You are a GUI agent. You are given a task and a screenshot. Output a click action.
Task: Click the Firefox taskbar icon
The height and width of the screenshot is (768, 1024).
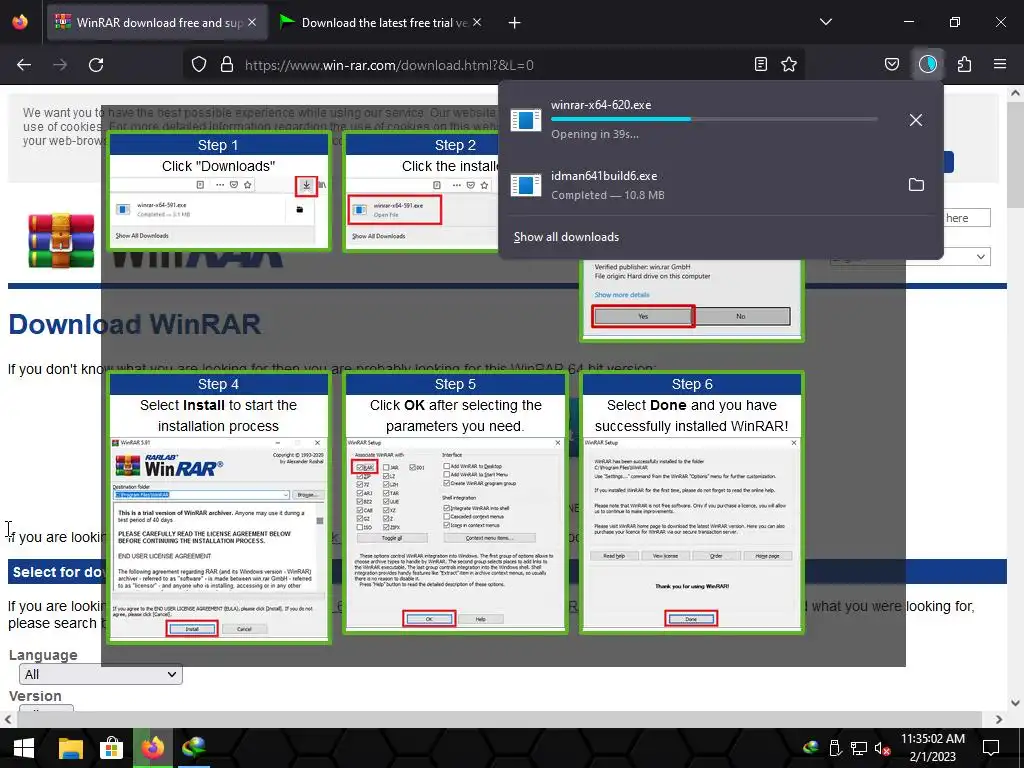click(x=153, y=748)
